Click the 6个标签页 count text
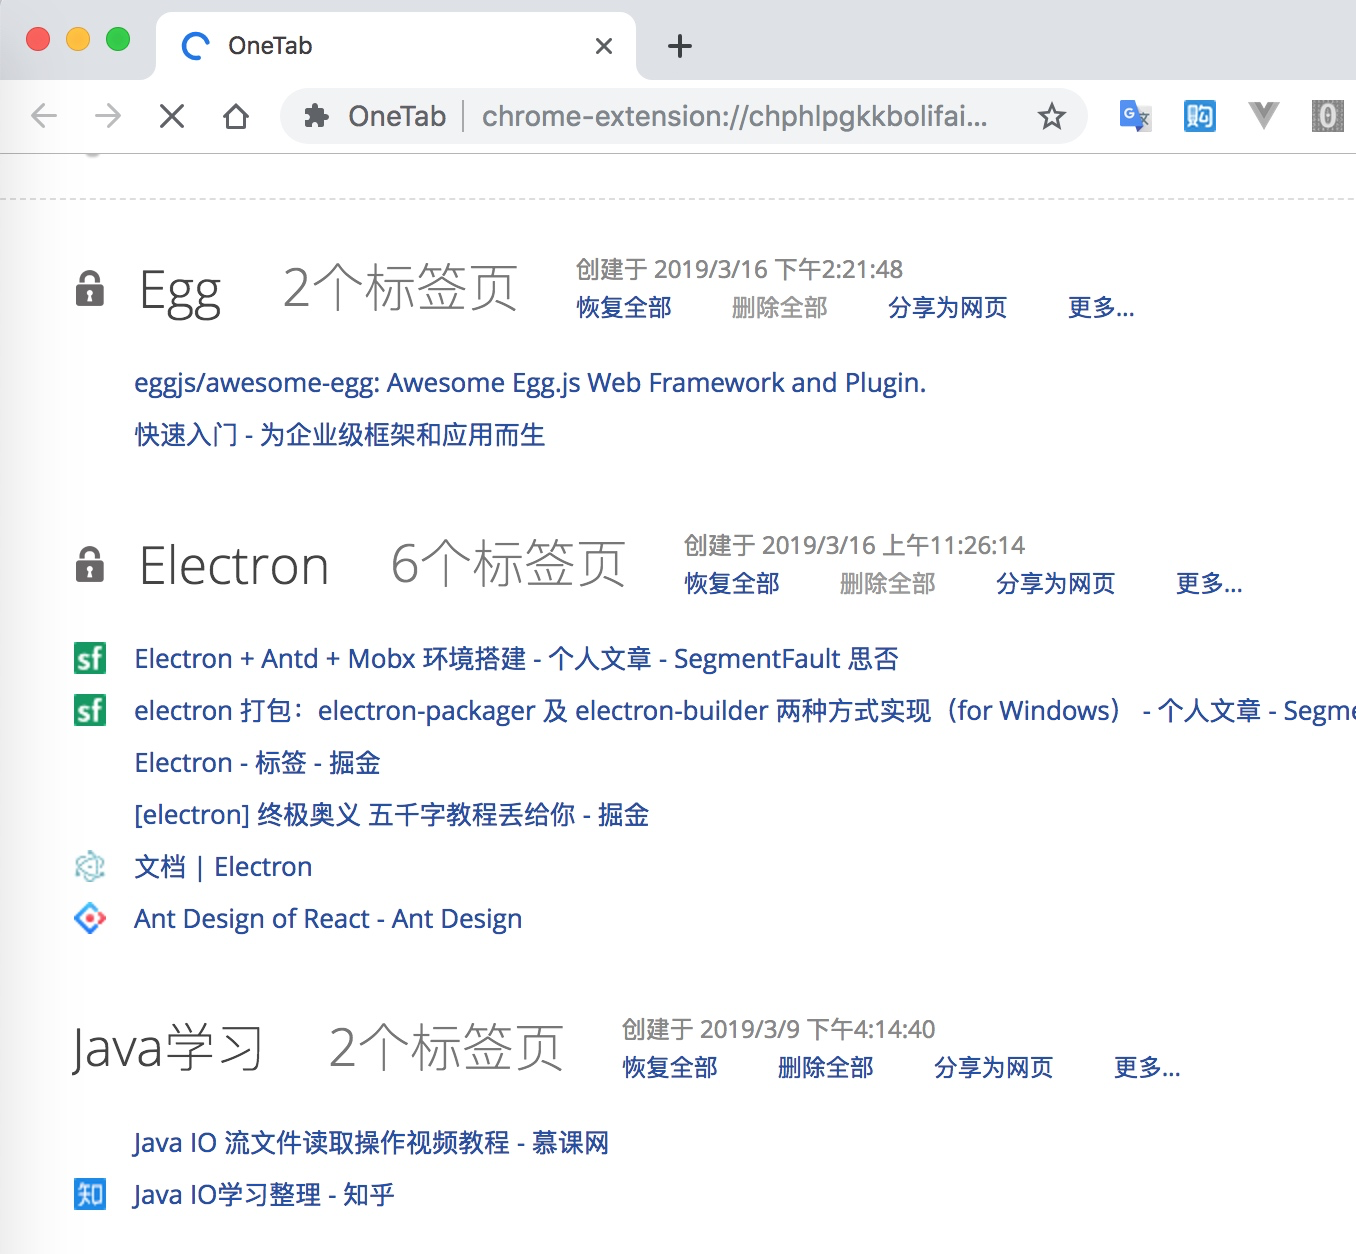The image size is (1356, 1254). click(508, 564)
